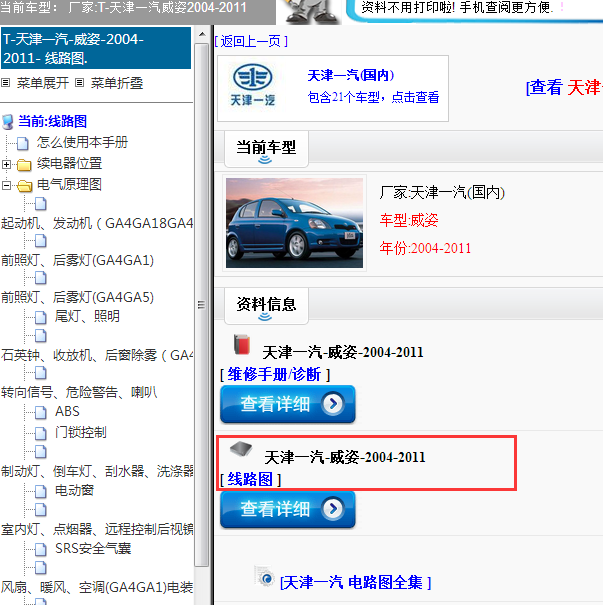
Task: Open the 怎么使用本手册 document icon
Action: click(23, 143)
